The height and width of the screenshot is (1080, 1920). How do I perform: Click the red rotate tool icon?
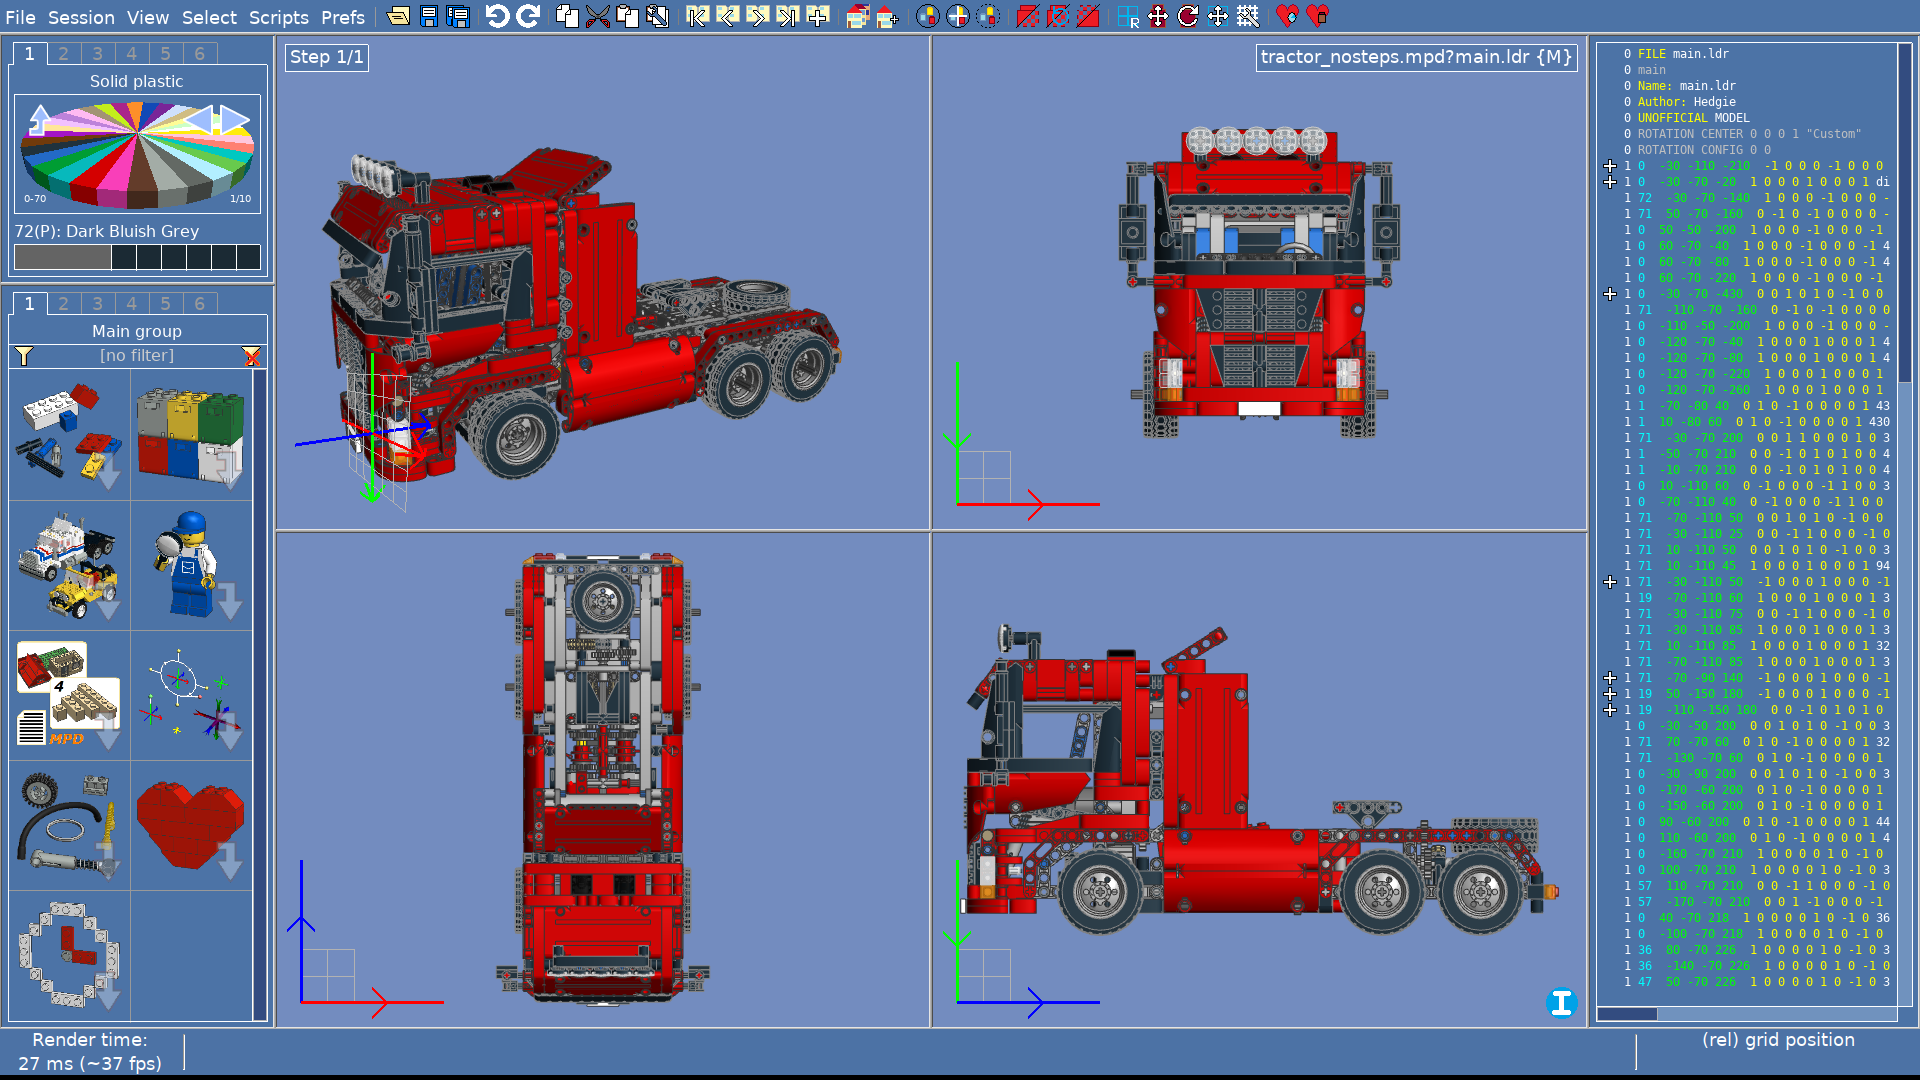coord(1188,16)
